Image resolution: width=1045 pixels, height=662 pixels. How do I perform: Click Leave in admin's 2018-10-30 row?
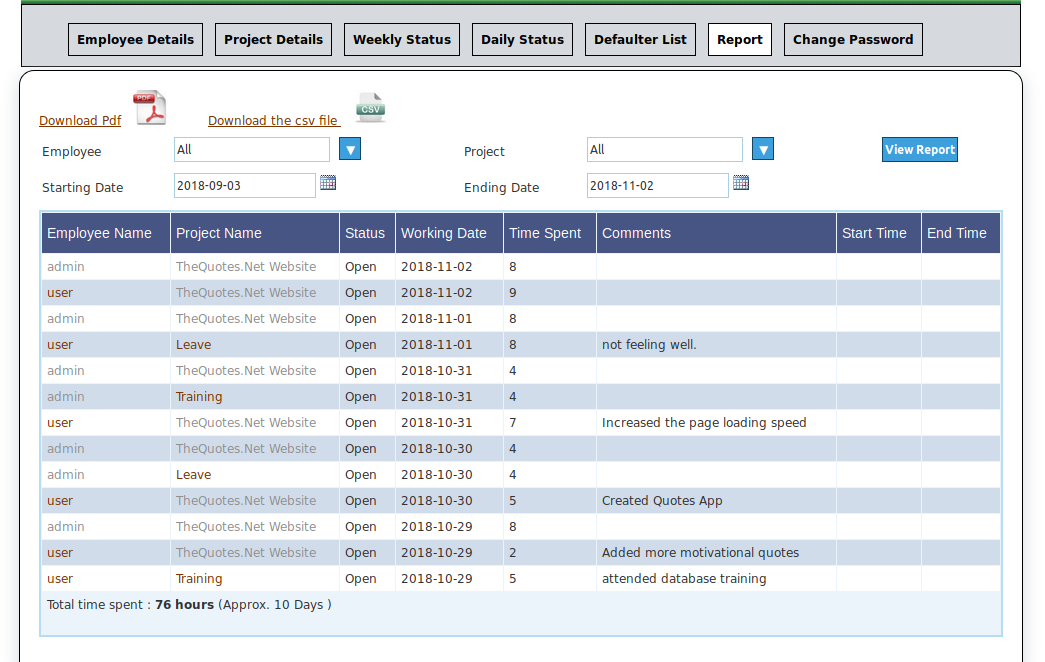(x=193, y=475)
